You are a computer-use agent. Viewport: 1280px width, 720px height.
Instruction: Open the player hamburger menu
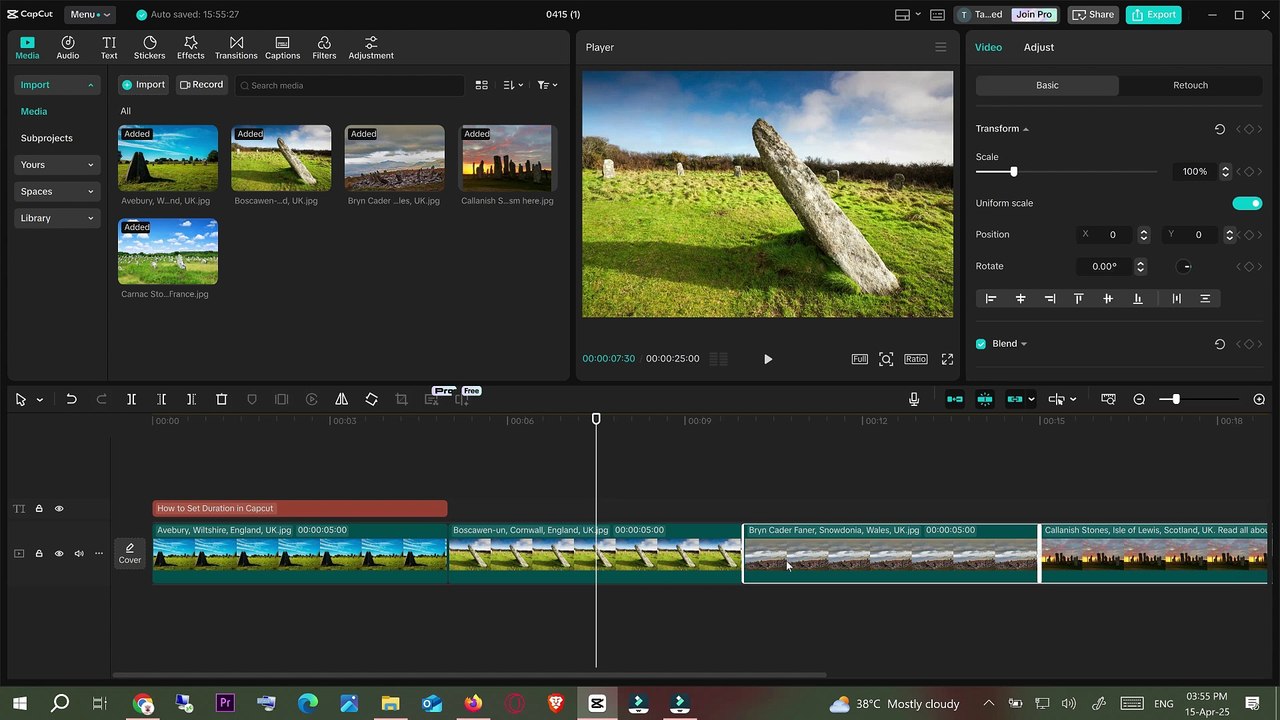940,47
